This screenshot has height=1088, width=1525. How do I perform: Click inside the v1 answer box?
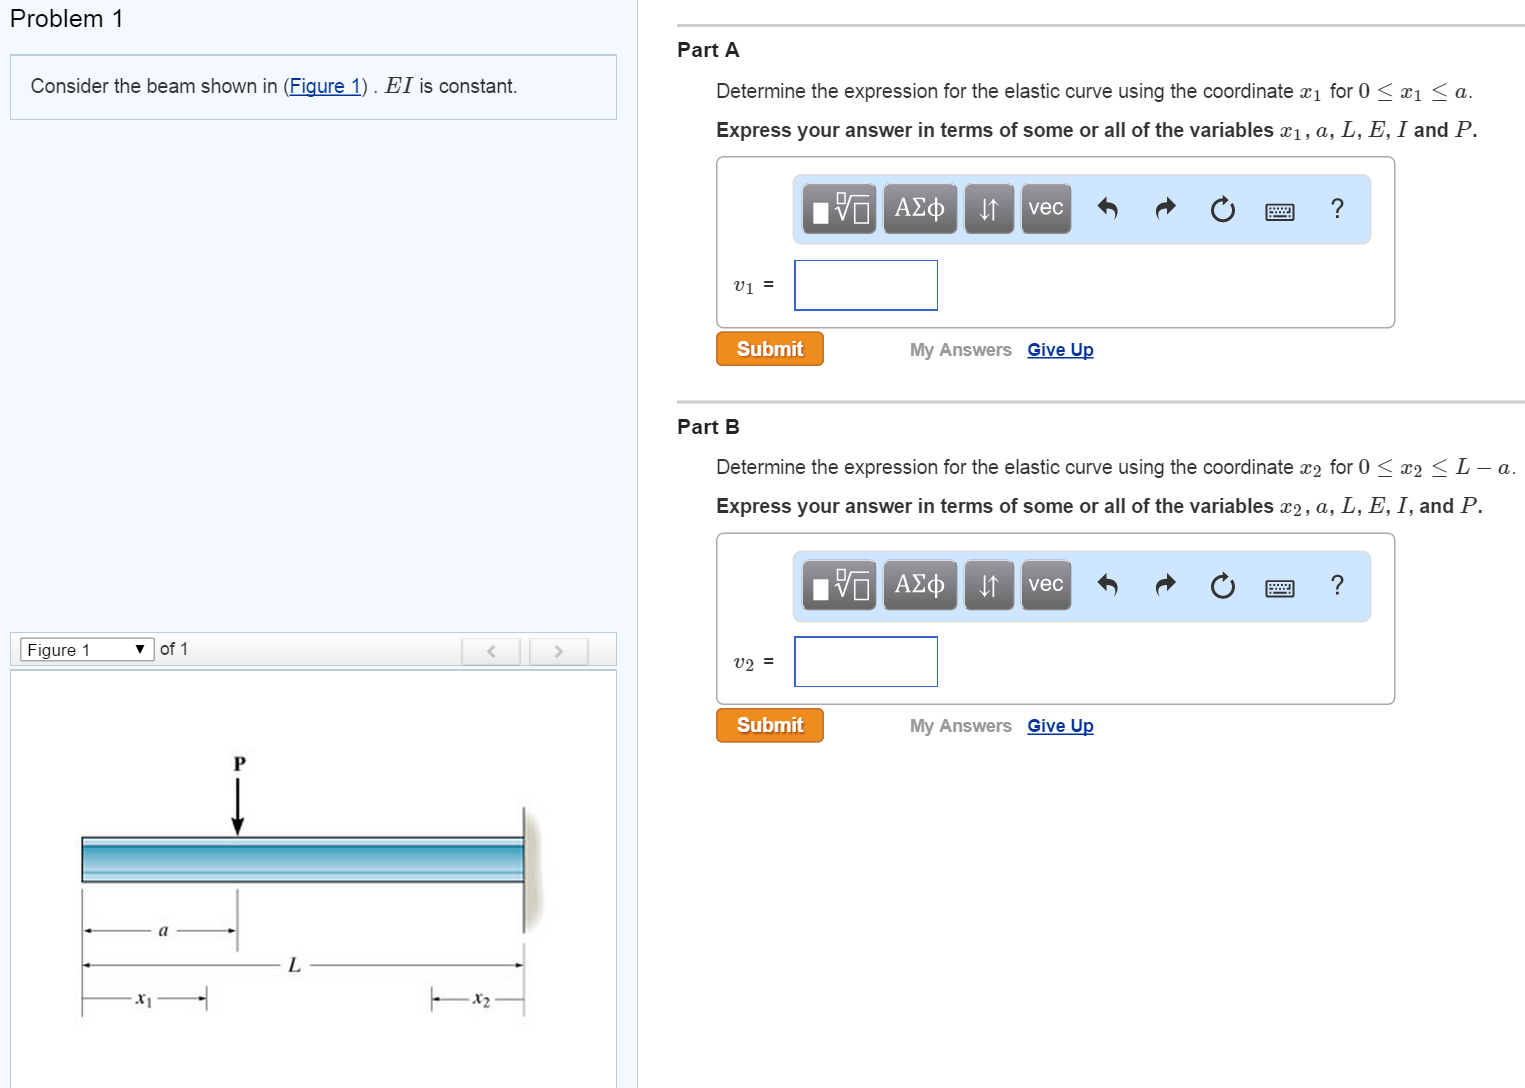865,284
